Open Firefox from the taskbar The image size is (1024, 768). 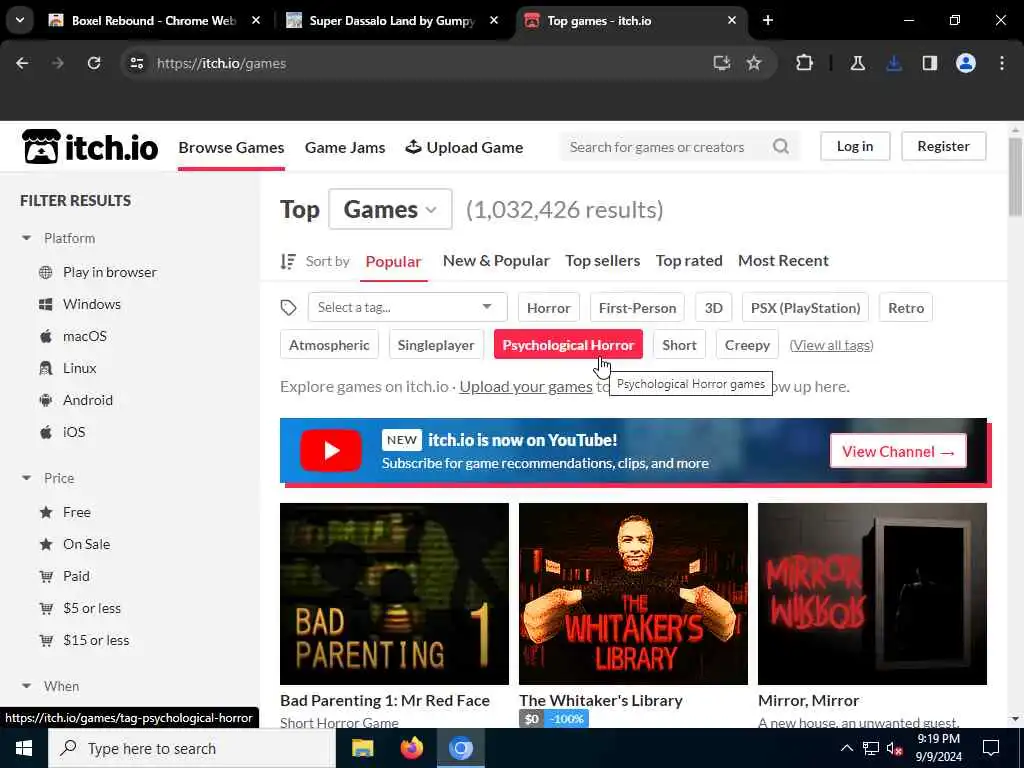[x=411, y=748]
